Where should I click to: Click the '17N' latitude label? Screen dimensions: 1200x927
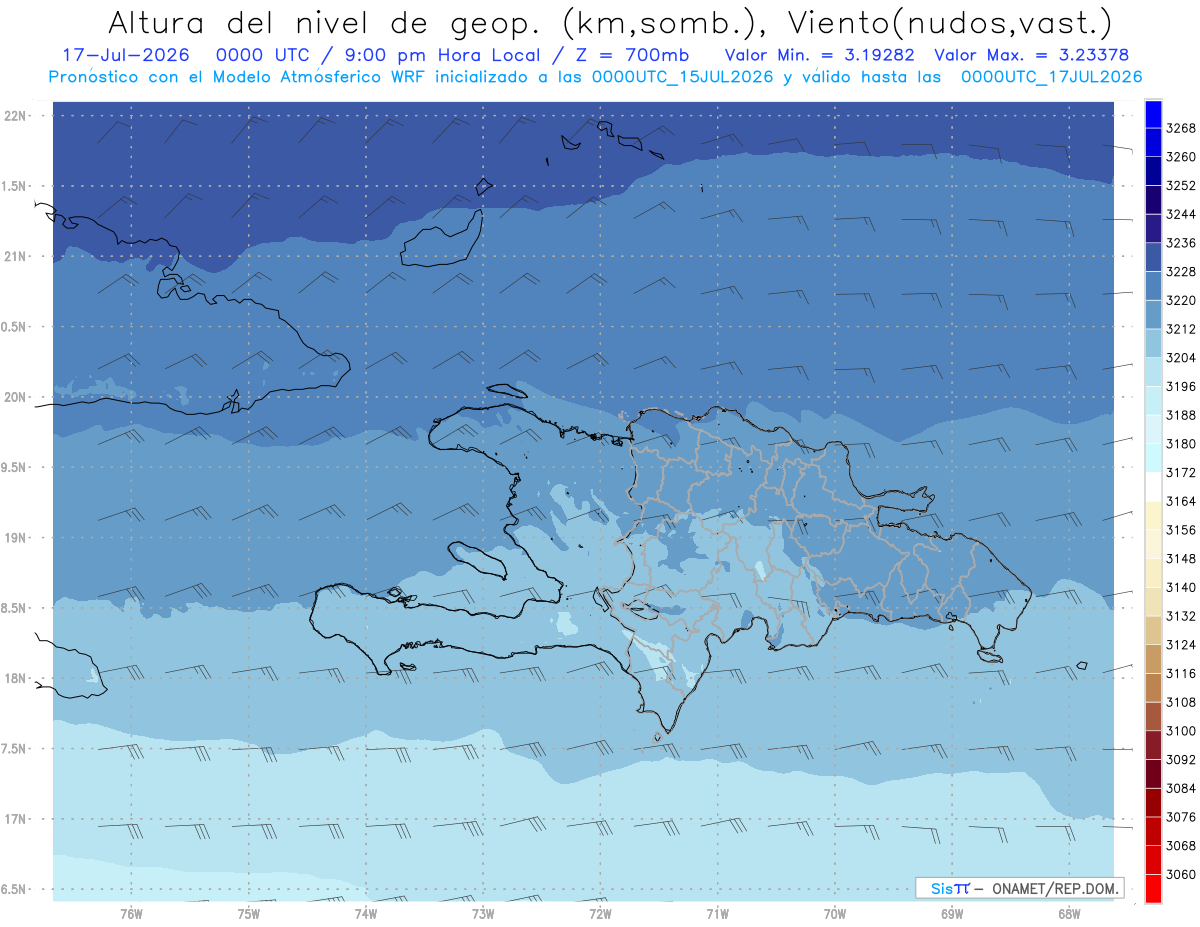(16, 819)
